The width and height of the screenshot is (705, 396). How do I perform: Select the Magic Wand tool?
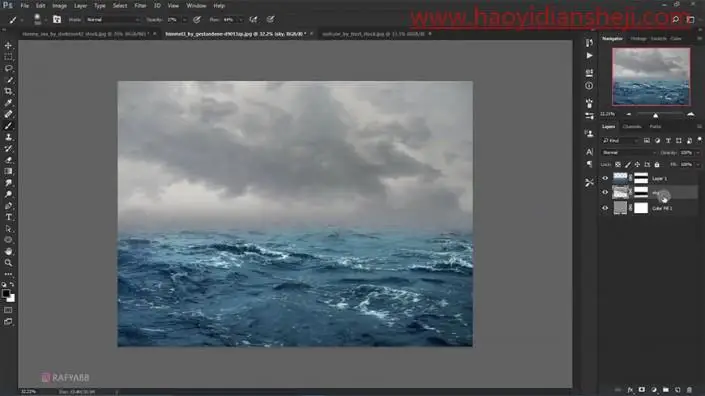tap(8, 80)
